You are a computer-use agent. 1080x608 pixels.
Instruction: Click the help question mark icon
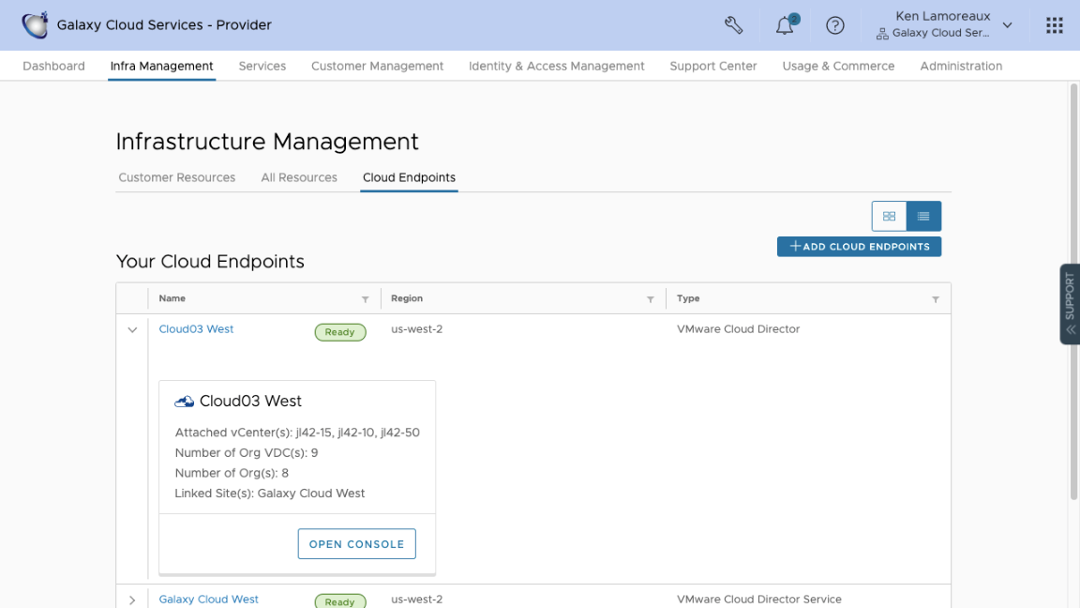coord(835,25)
